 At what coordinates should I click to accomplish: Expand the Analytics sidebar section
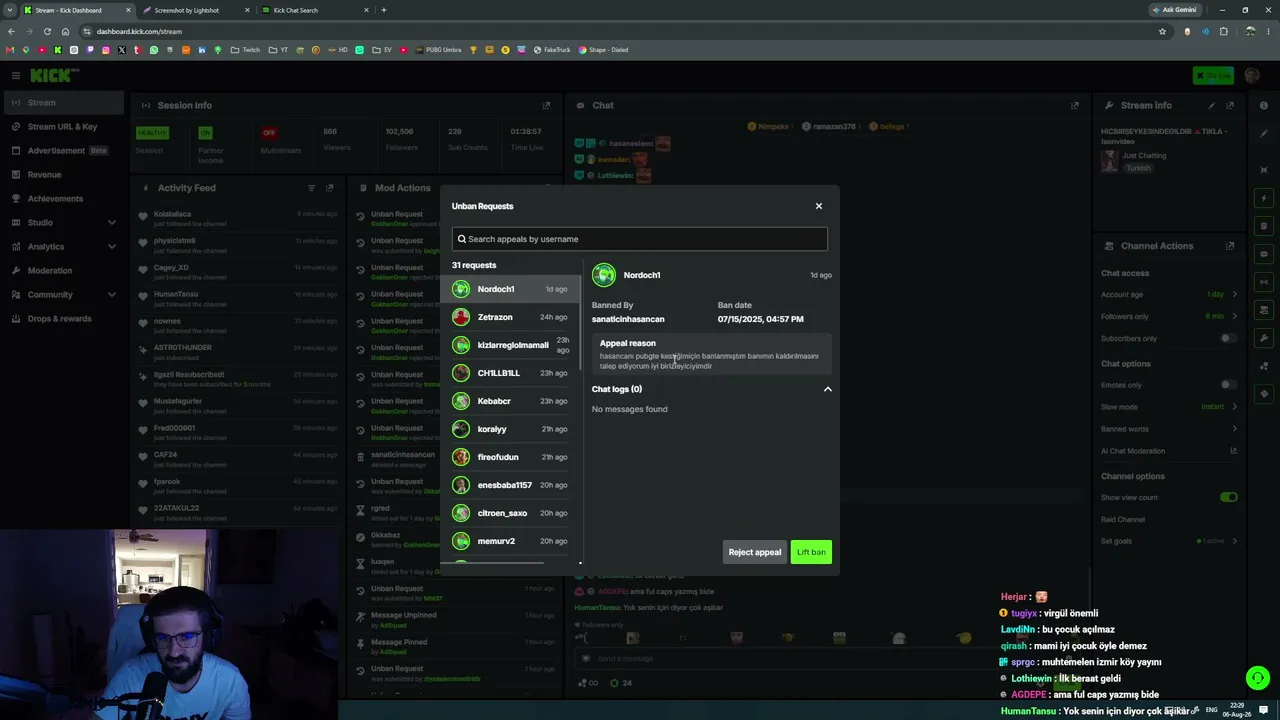[x=111, y=246]
